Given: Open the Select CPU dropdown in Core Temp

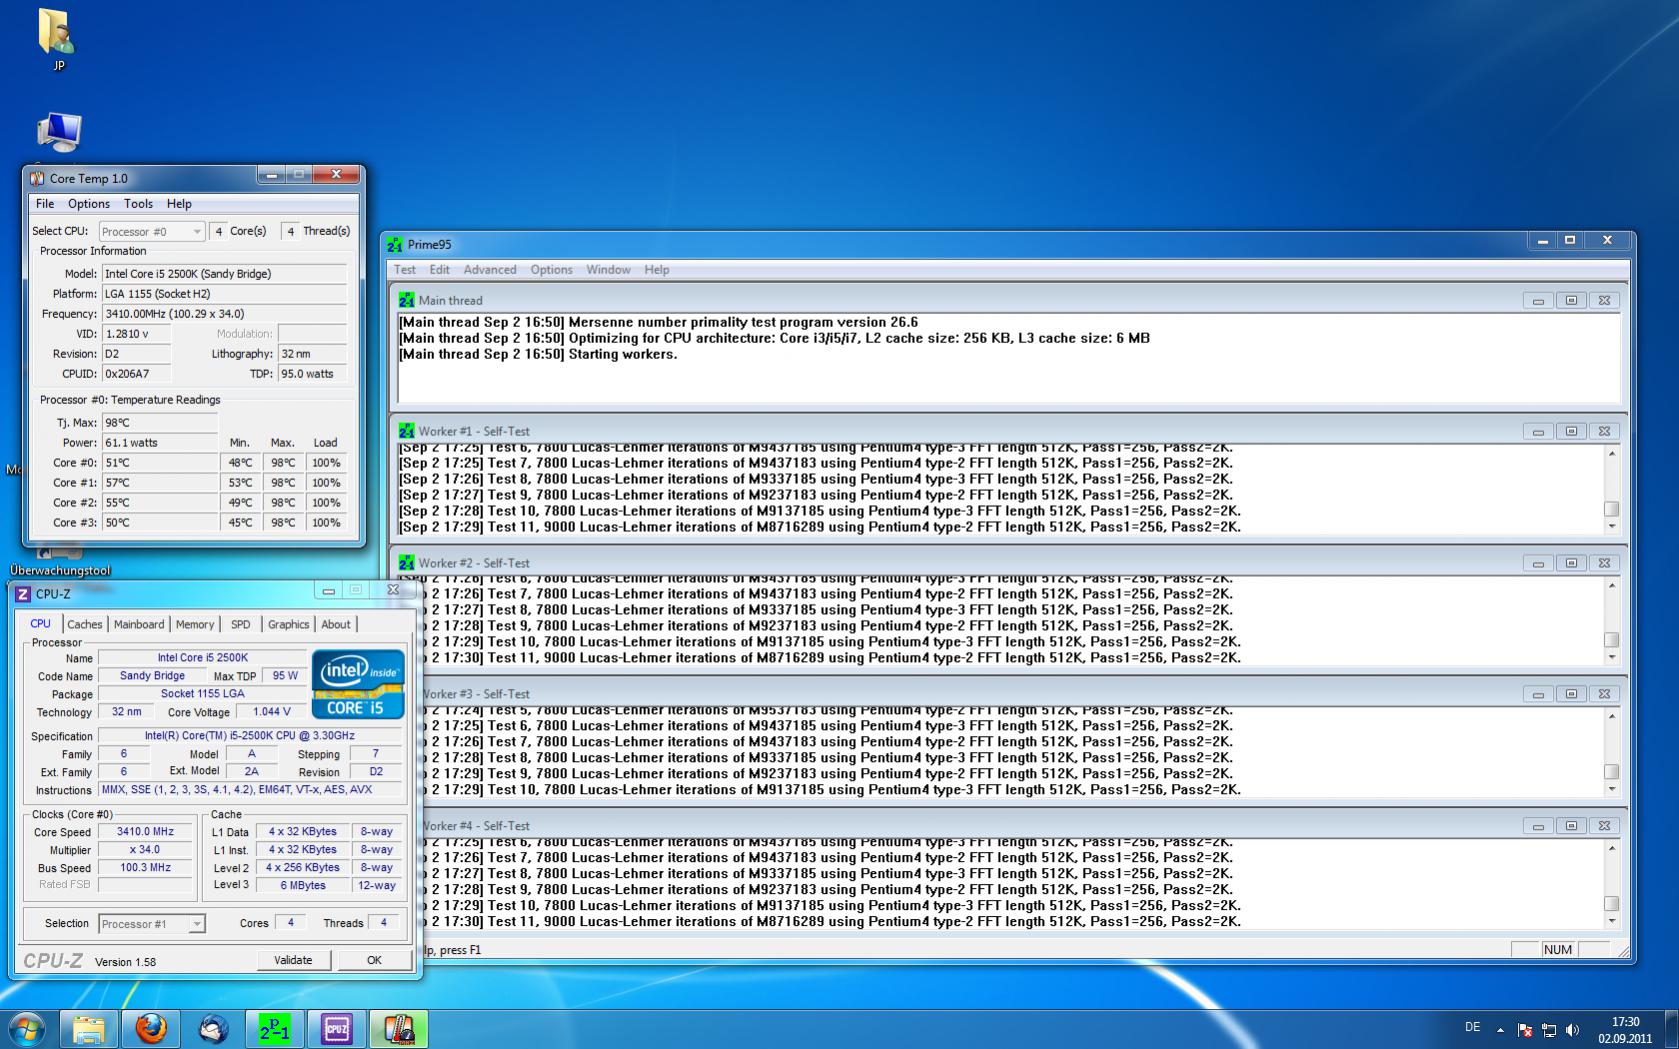Looking at the screenshot, I should click(152, 231).
